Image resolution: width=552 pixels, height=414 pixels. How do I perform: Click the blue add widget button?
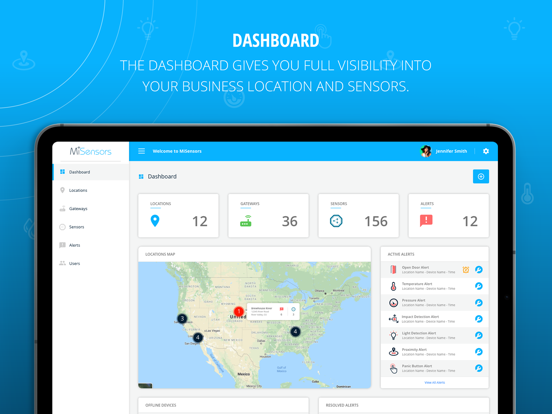(481, 176)
